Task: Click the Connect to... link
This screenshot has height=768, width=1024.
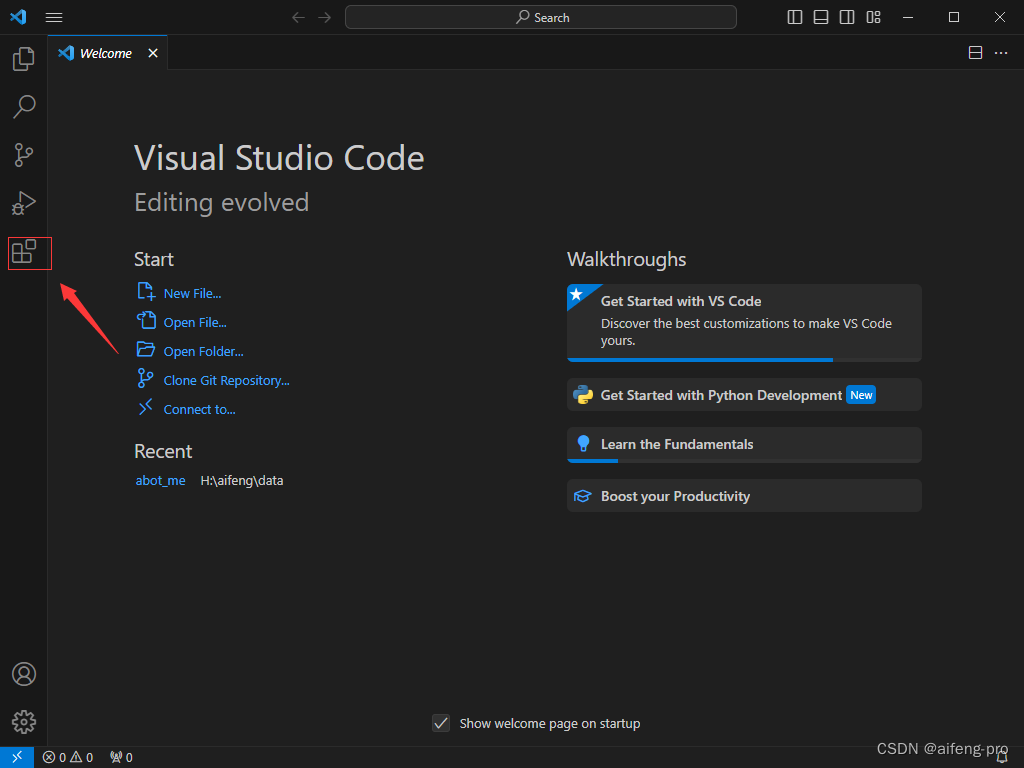Action: 199,409
